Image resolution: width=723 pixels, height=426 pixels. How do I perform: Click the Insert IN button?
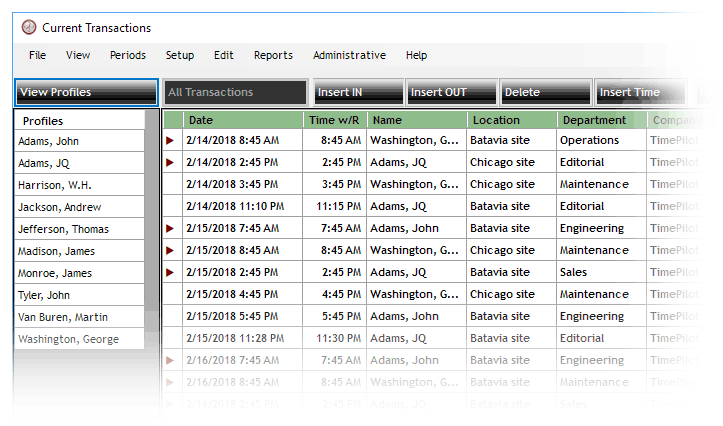358,92
